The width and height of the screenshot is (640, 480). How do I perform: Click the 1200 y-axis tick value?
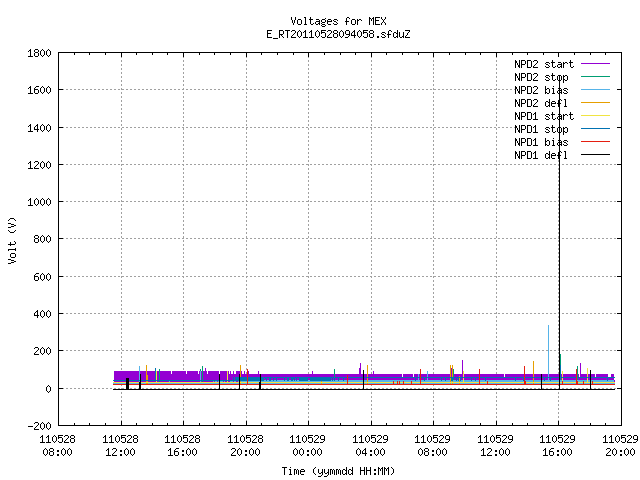tap(39, 165)
